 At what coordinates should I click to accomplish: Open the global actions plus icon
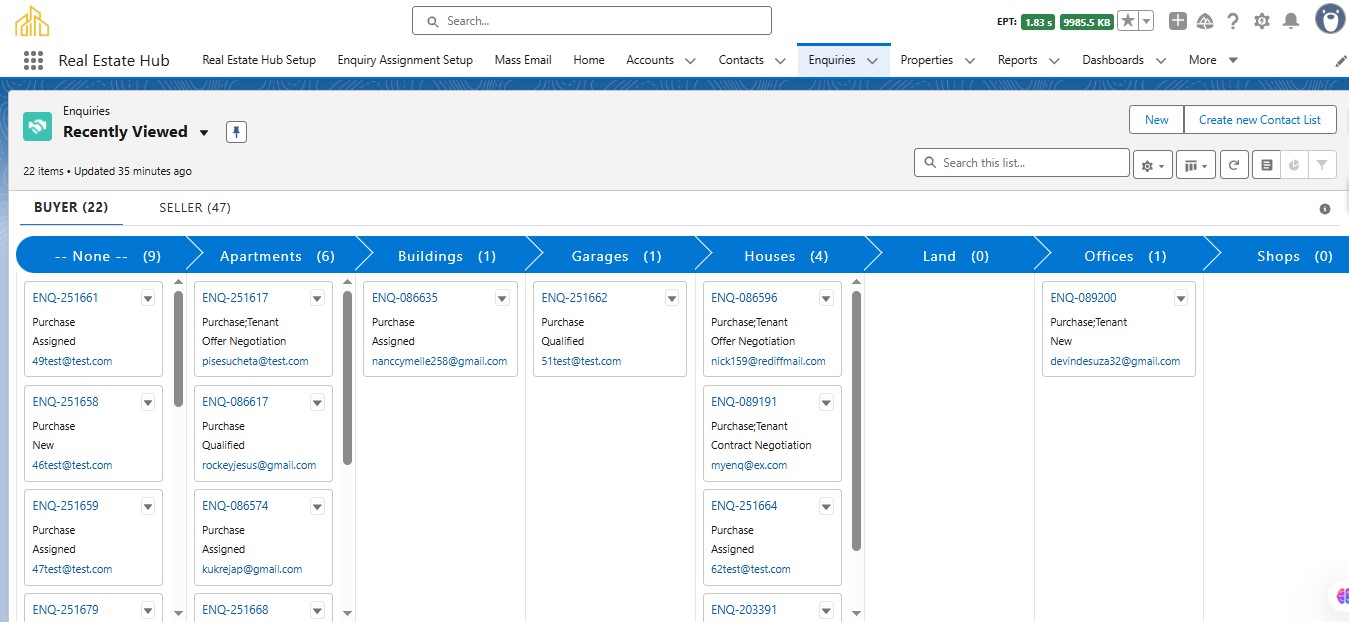click(x=1178, y=21)
